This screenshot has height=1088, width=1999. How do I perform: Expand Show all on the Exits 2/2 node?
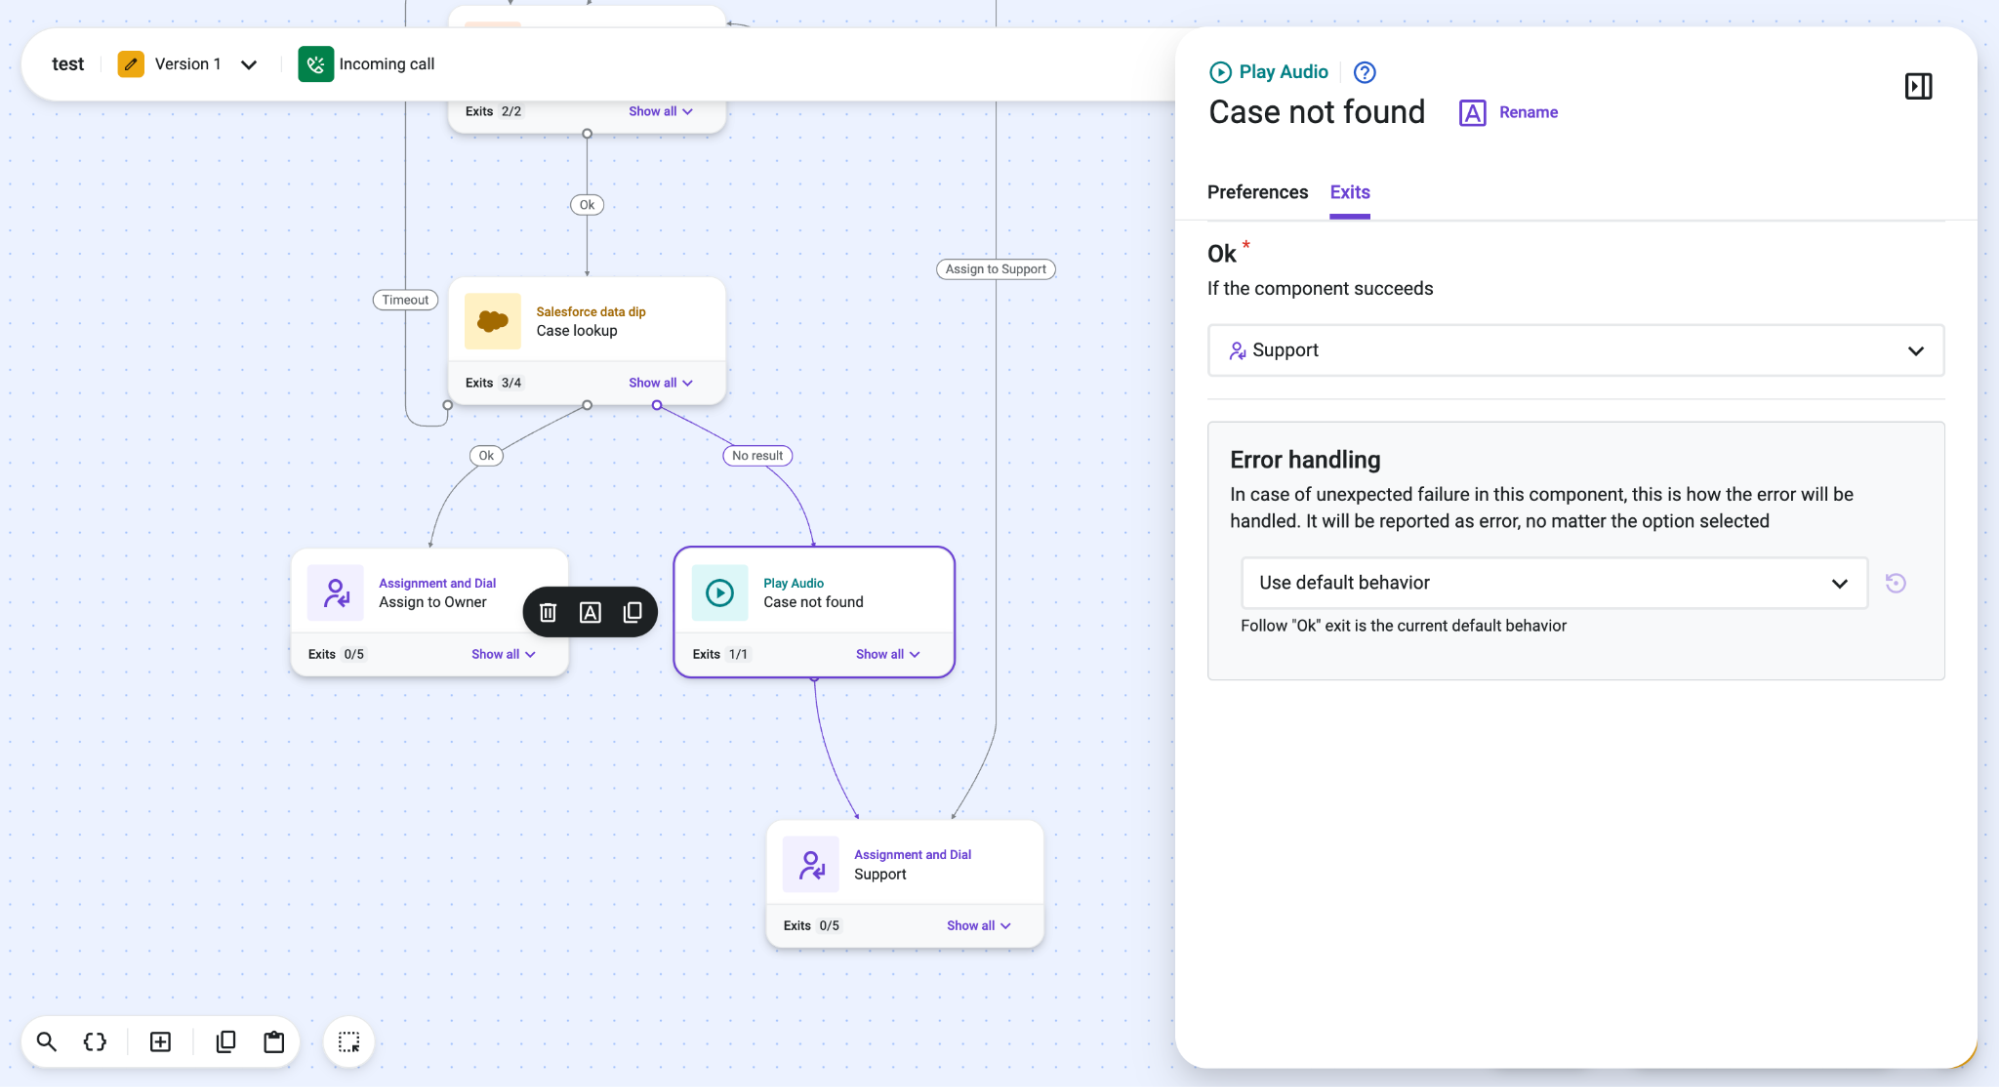point(661,112)
